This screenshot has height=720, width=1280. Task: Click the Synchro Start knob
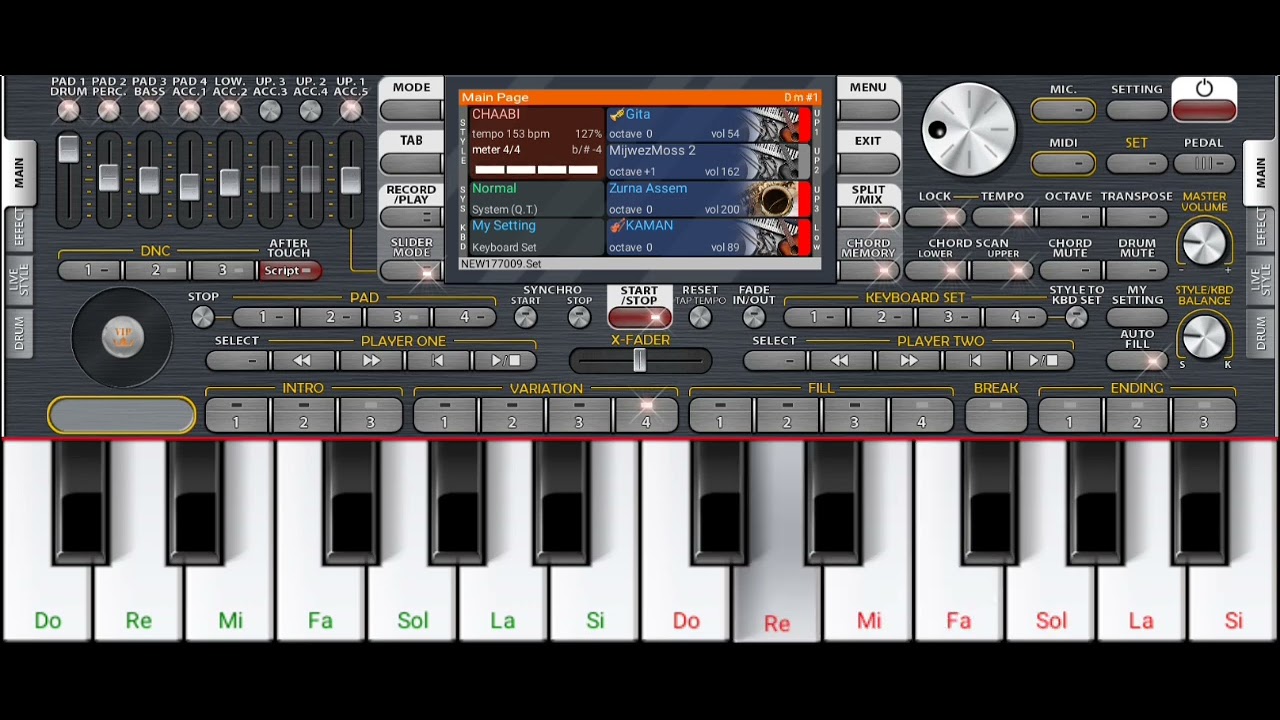(x=525, y=318)
